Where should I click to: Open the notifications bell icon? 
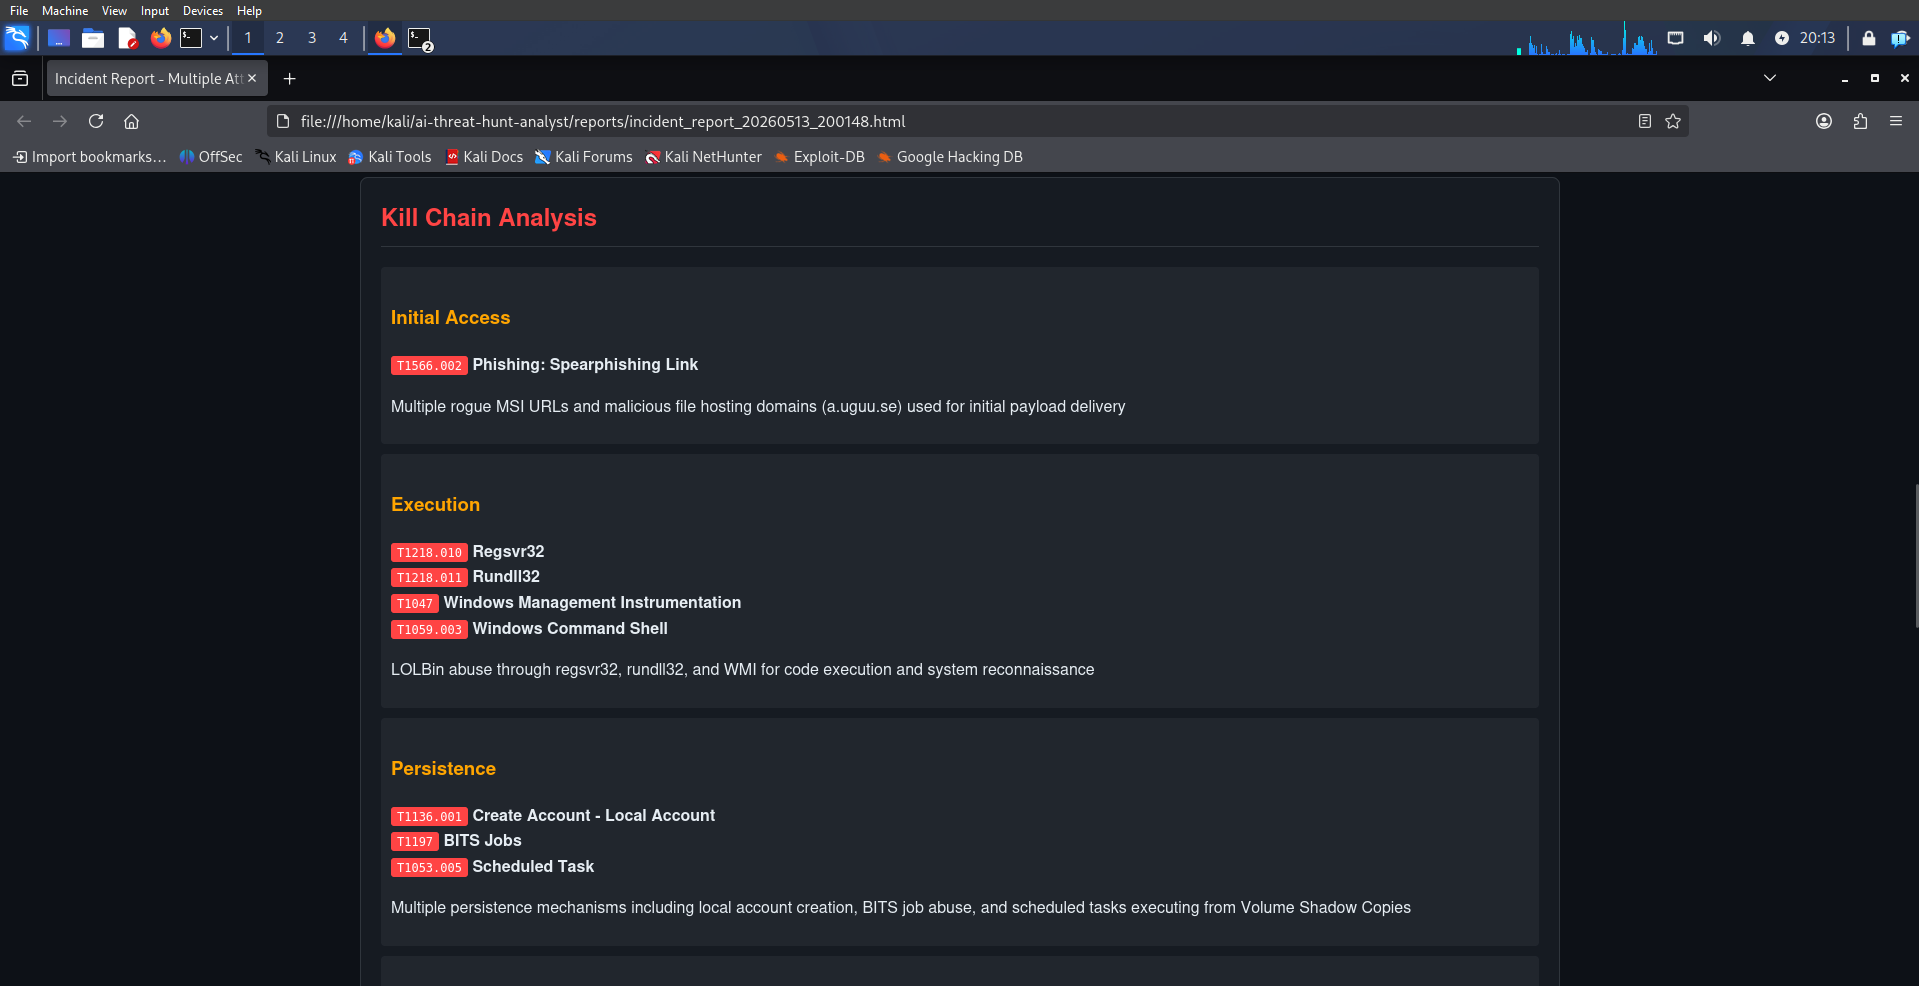point(1748,38)
